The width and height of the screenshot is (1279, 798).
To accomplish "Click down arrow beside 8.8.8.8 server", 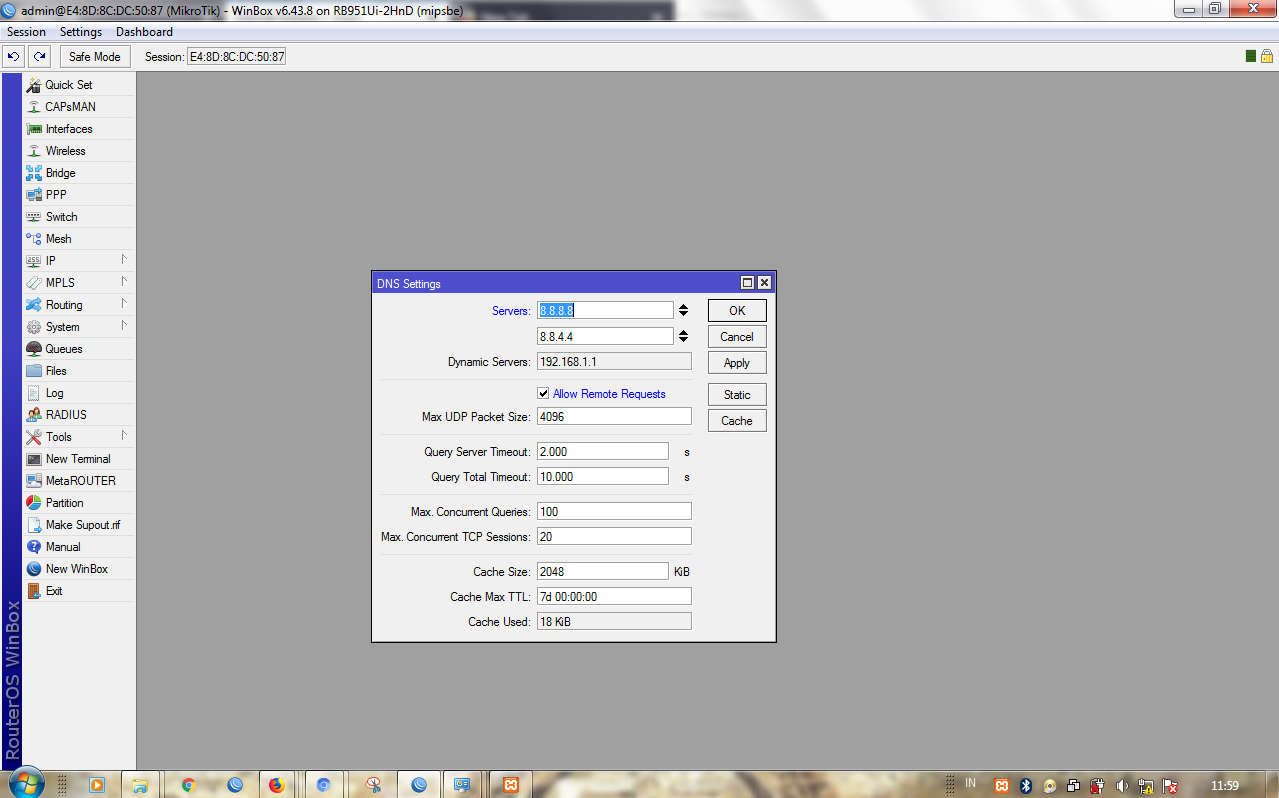I will pyautogui.click(x=683, y=314).
